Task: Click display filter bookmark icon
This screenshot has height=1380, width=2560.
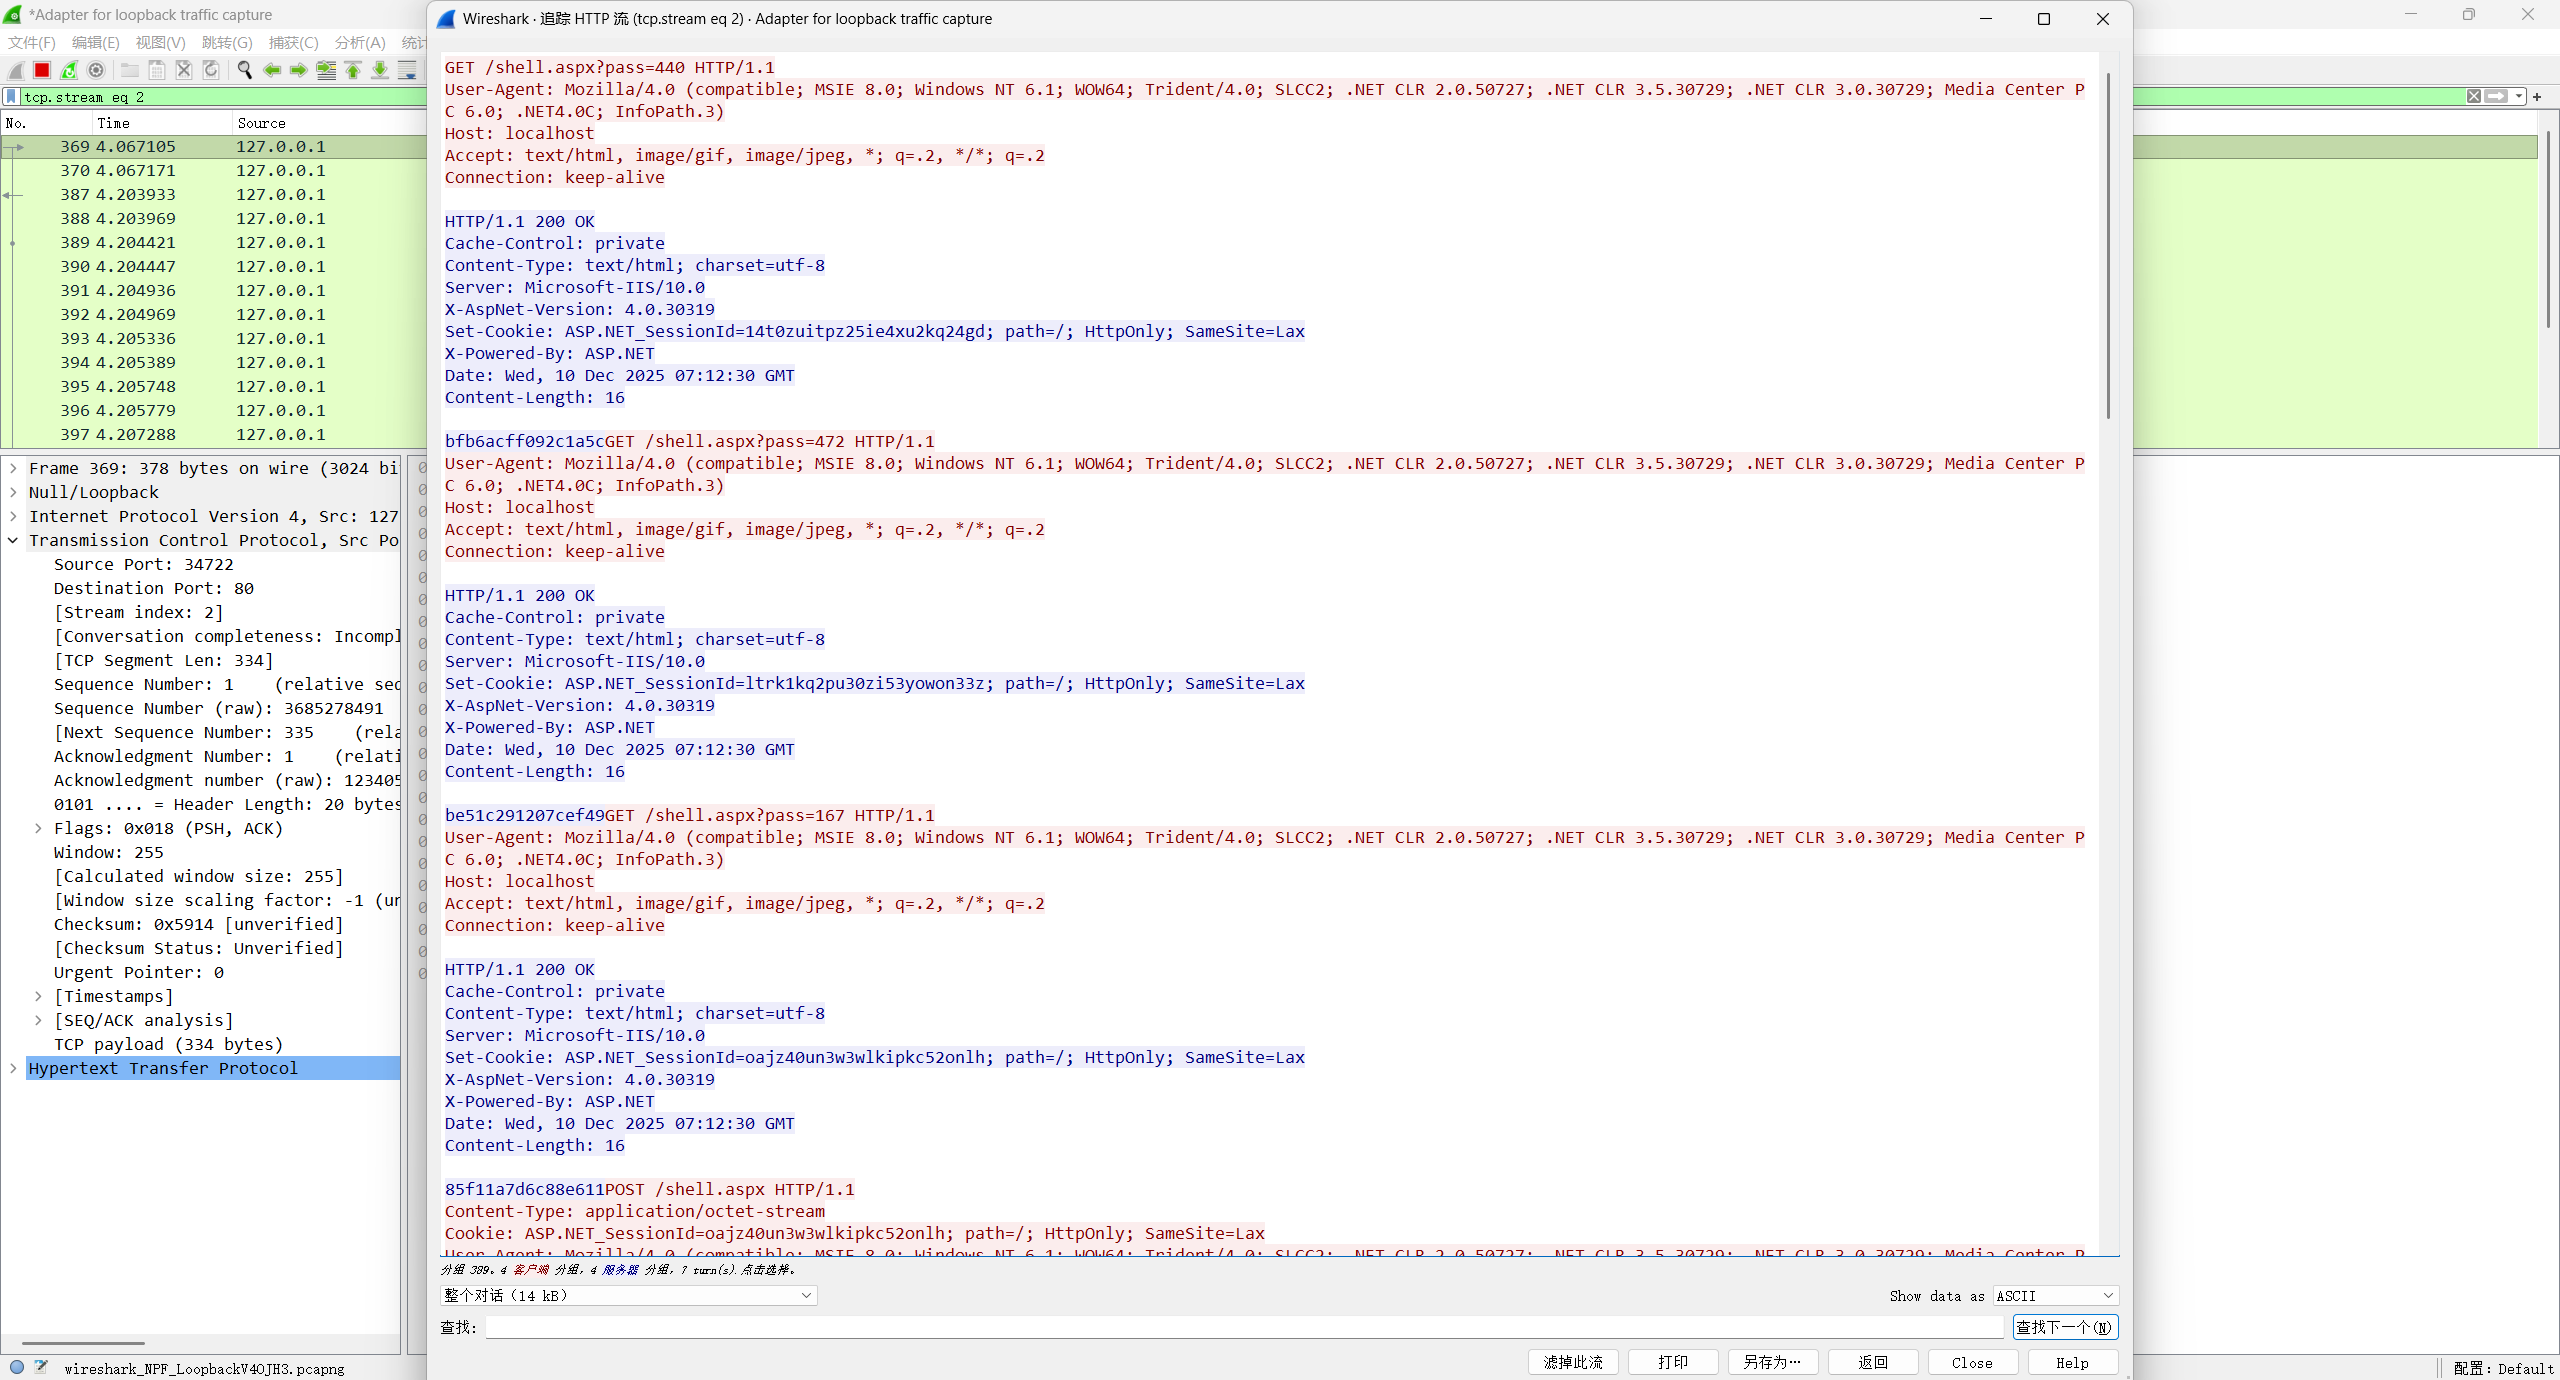Action: coord(11,97)
